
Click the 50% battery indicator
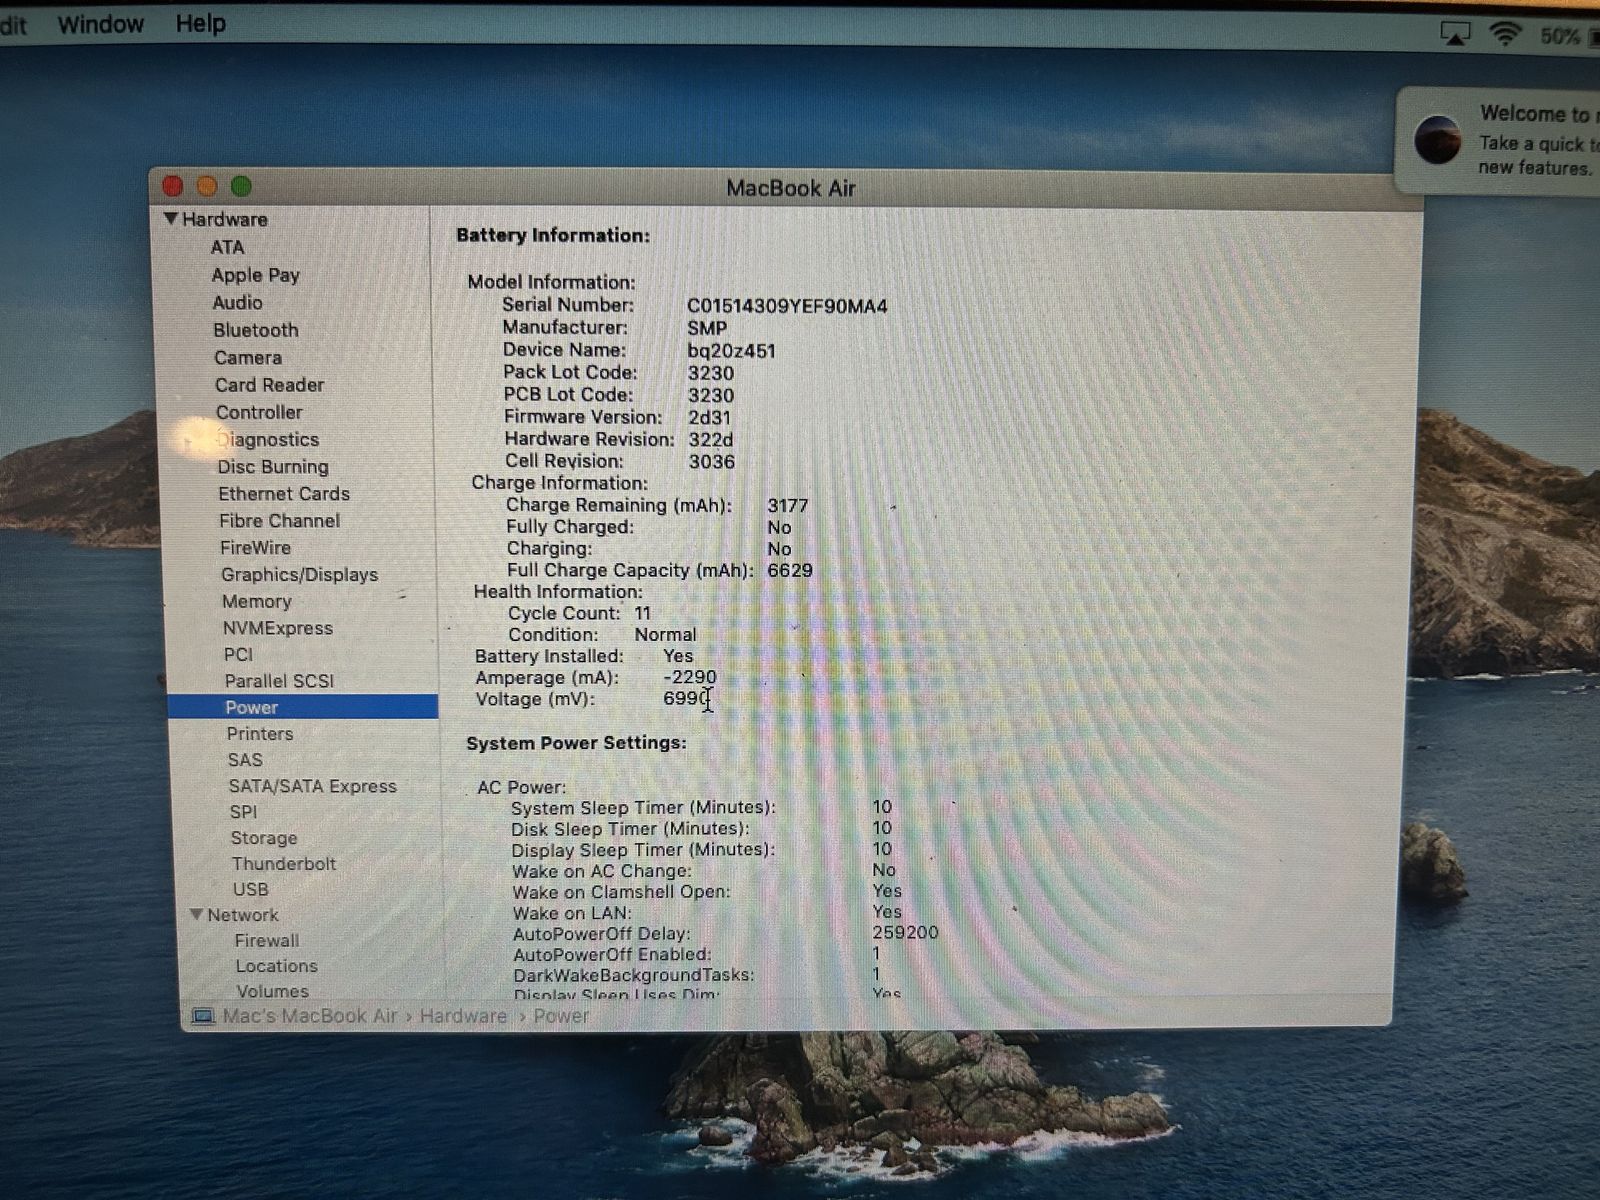tap(1568, 37)
